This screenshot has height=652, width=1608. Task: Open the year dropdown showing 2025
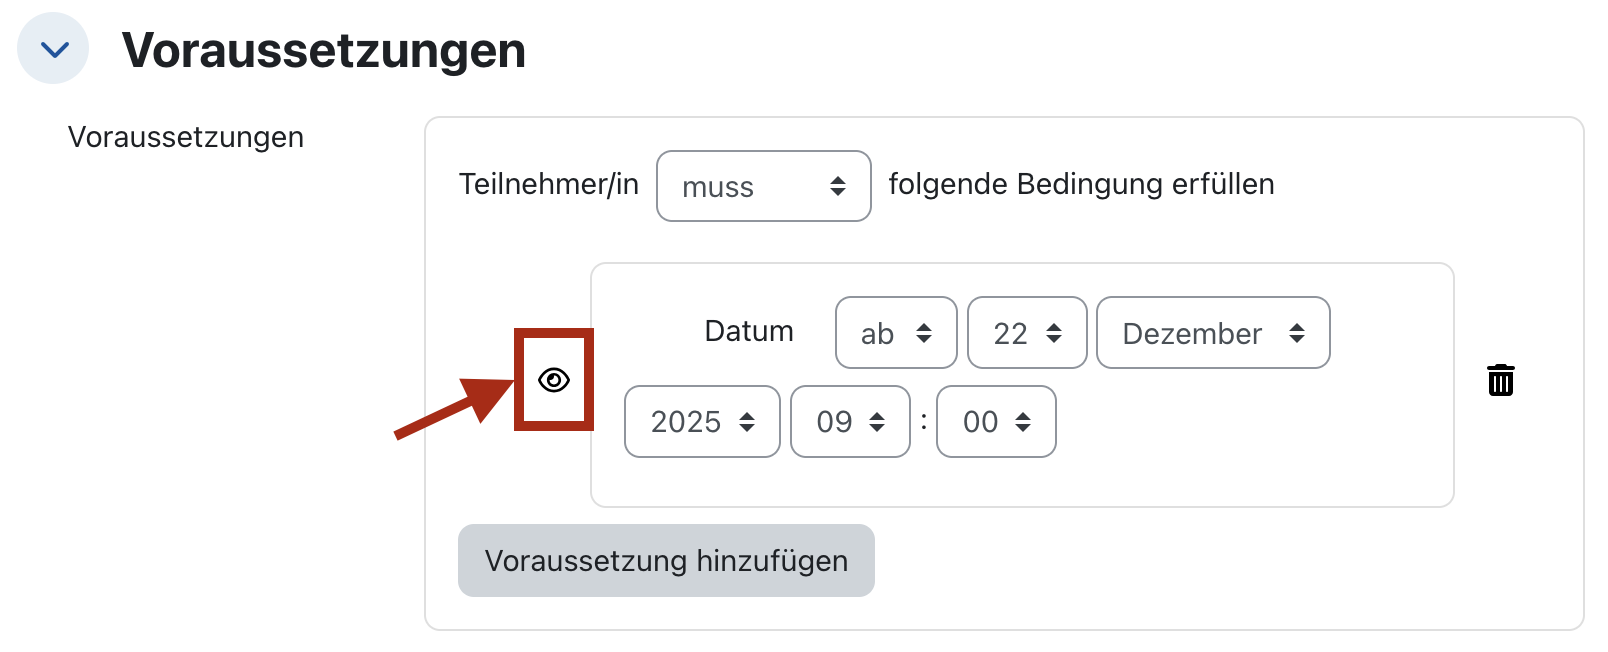(702, 422)
